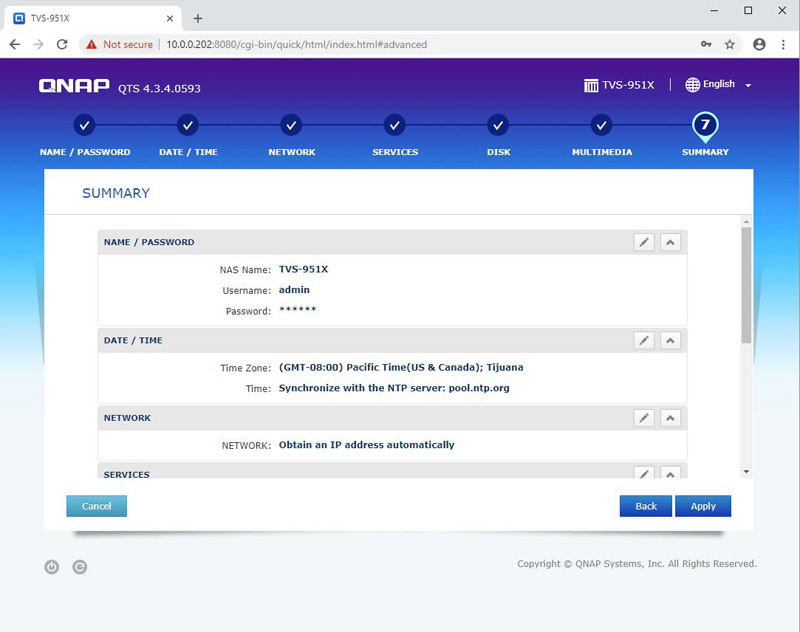Apply the configuration settings
This screenshot has height=632, width=800.
pyautogui.click(x=703, y=506)
